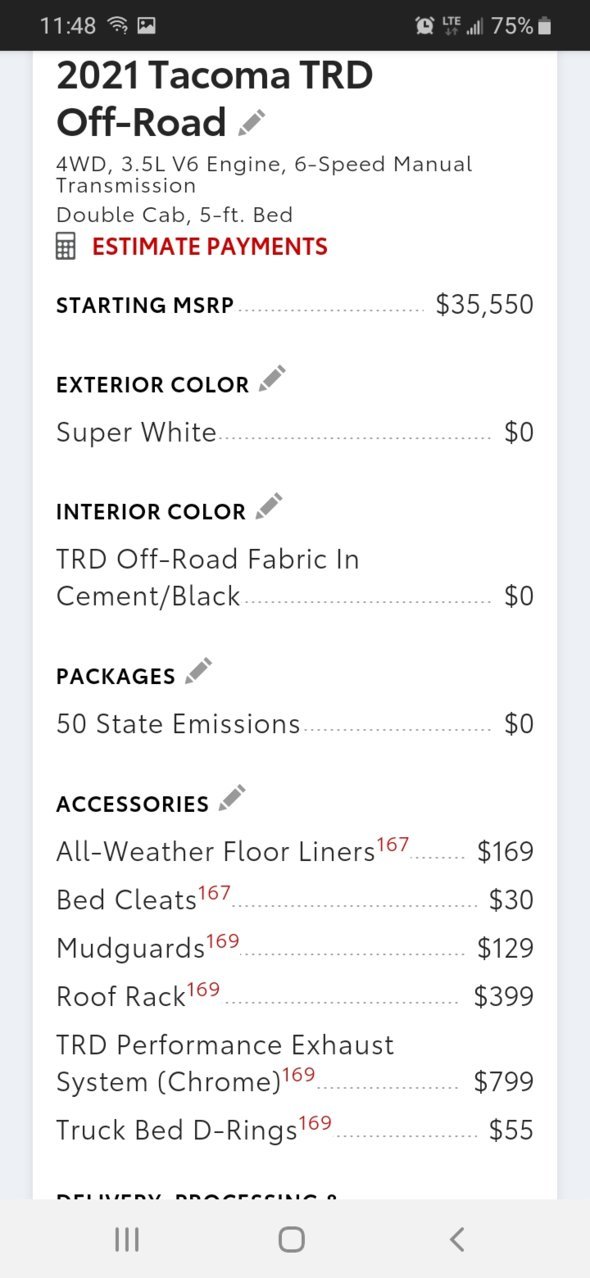Select the Super White exterior color row
The height and width of the screenshot is (1278, 590).
pos(295,432)
